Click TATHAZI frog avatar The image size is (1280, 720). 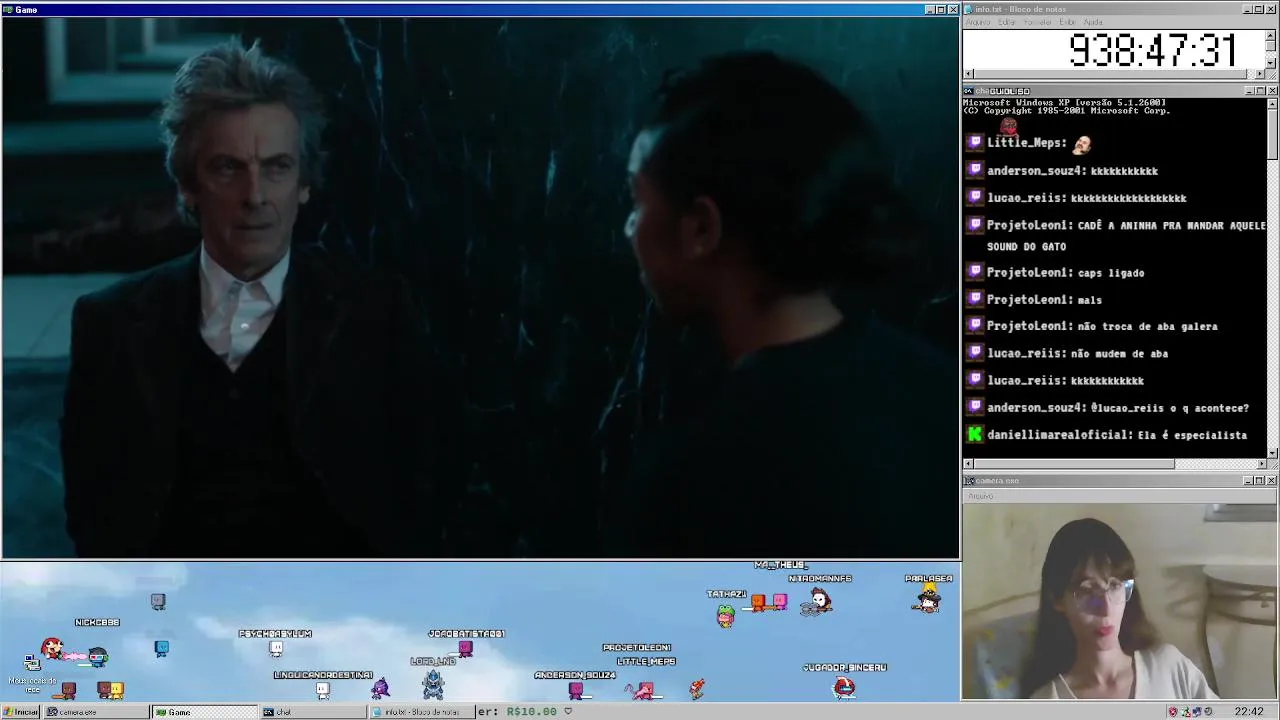point(726,615)
